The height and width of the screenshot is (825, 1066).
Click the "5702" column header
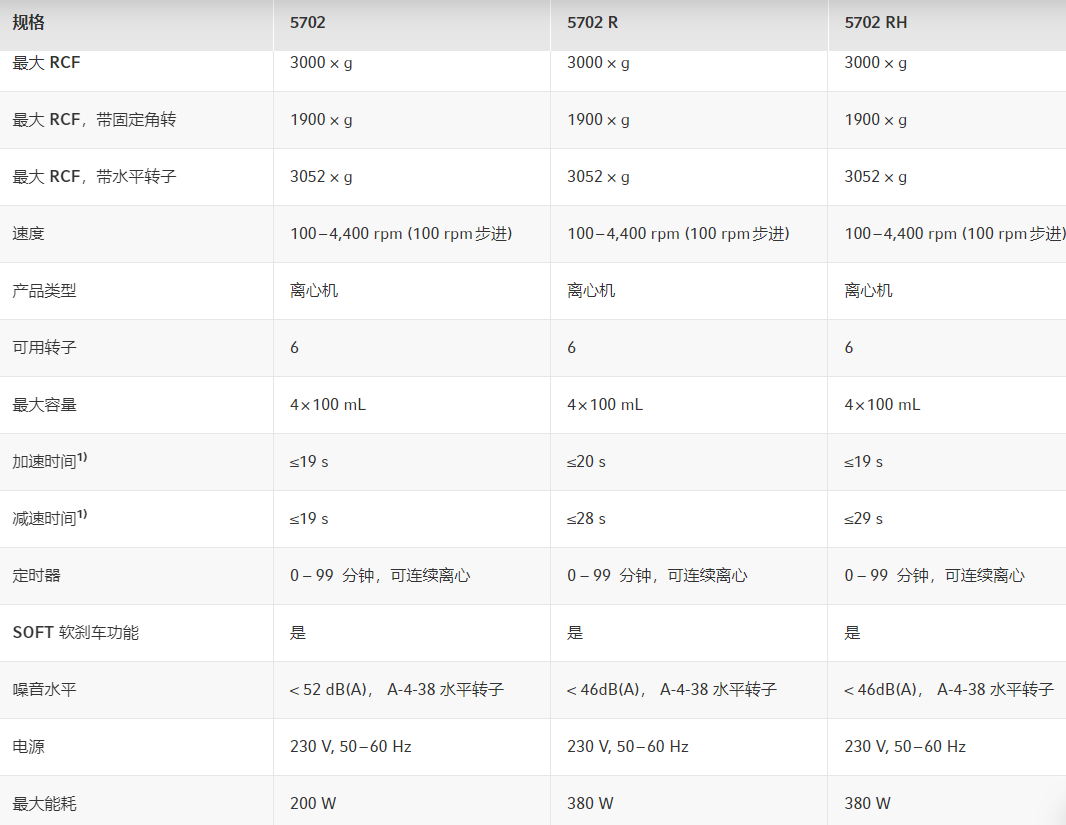click(x=307, y=22)
